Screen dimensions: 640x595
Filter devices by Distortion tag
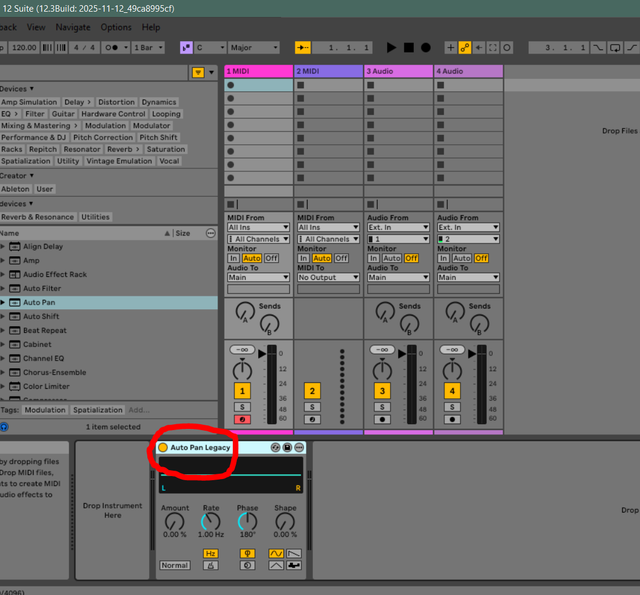(116, 102)
